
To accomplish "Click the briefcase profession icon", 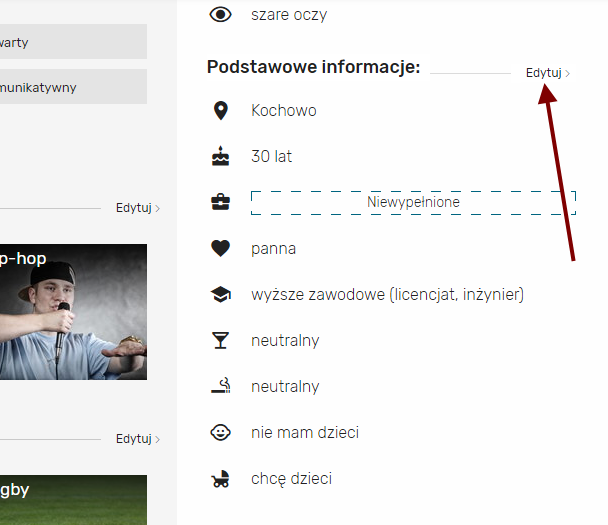I will [x=220, y=202].
